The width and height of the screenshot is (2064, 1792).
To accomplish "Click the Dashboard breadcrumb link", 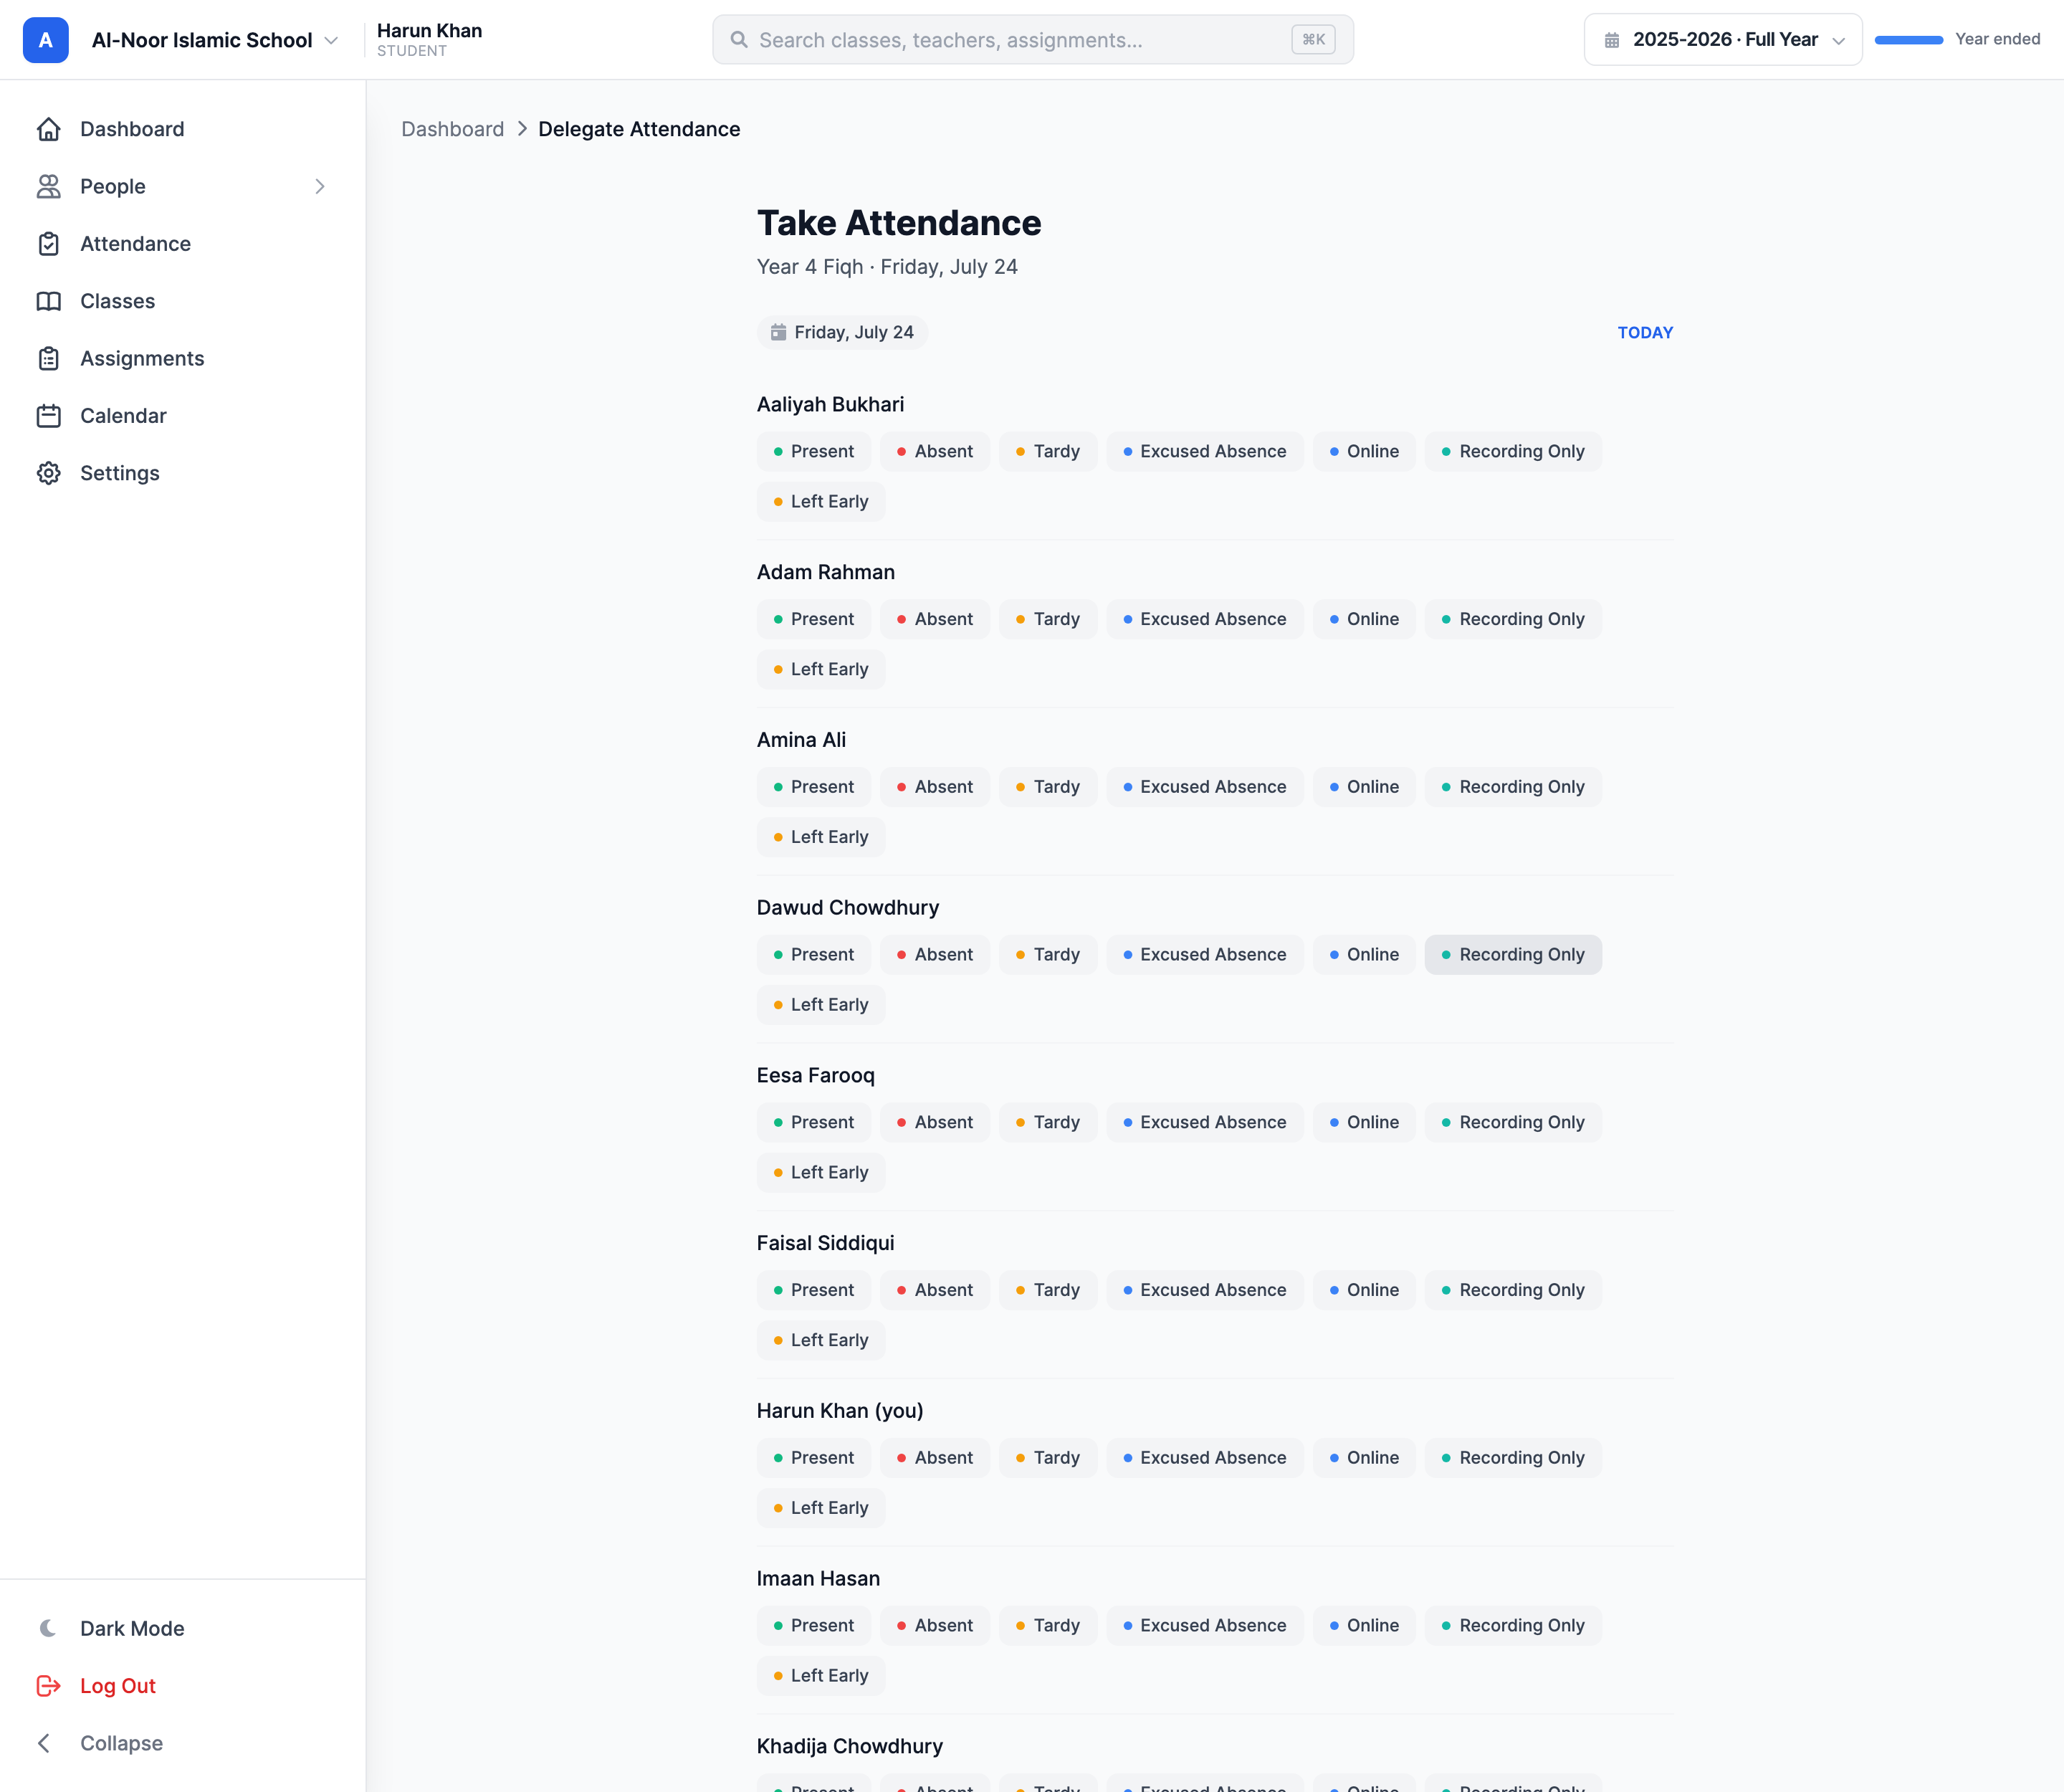I will pos(452,129).
